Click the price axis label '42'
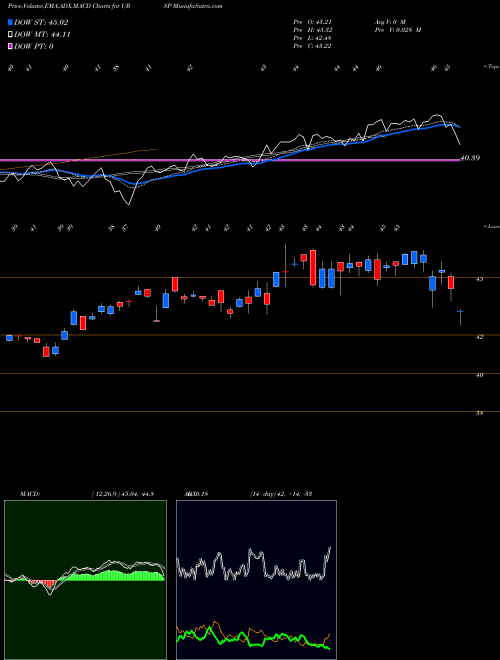The image size is (500, 660). coord(480,337)
